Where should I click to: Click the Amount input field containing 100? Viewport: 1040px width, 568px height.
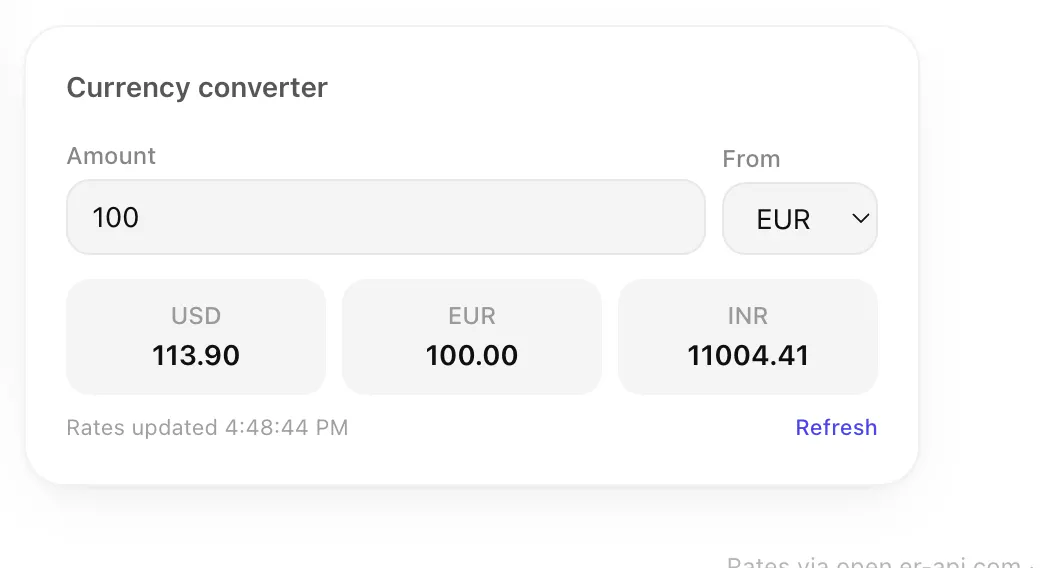point(385,217)
